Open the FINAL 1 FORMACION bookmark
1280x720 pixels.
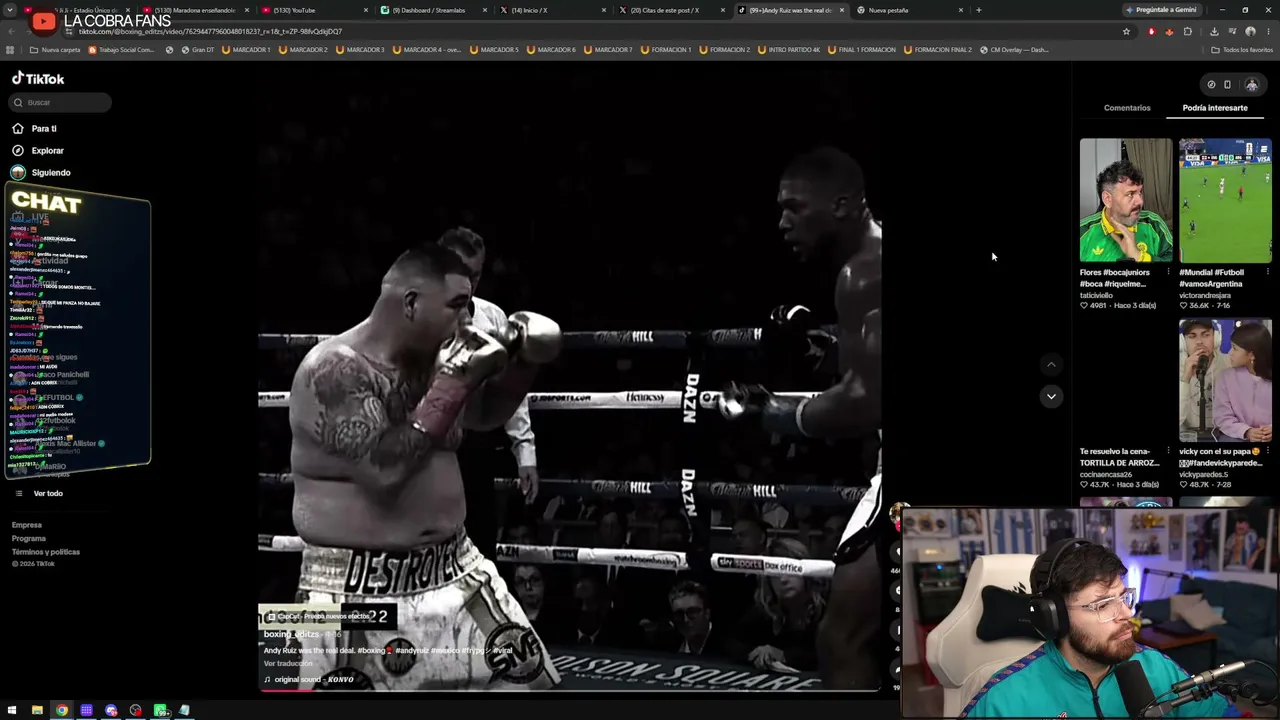click(862, 50)
